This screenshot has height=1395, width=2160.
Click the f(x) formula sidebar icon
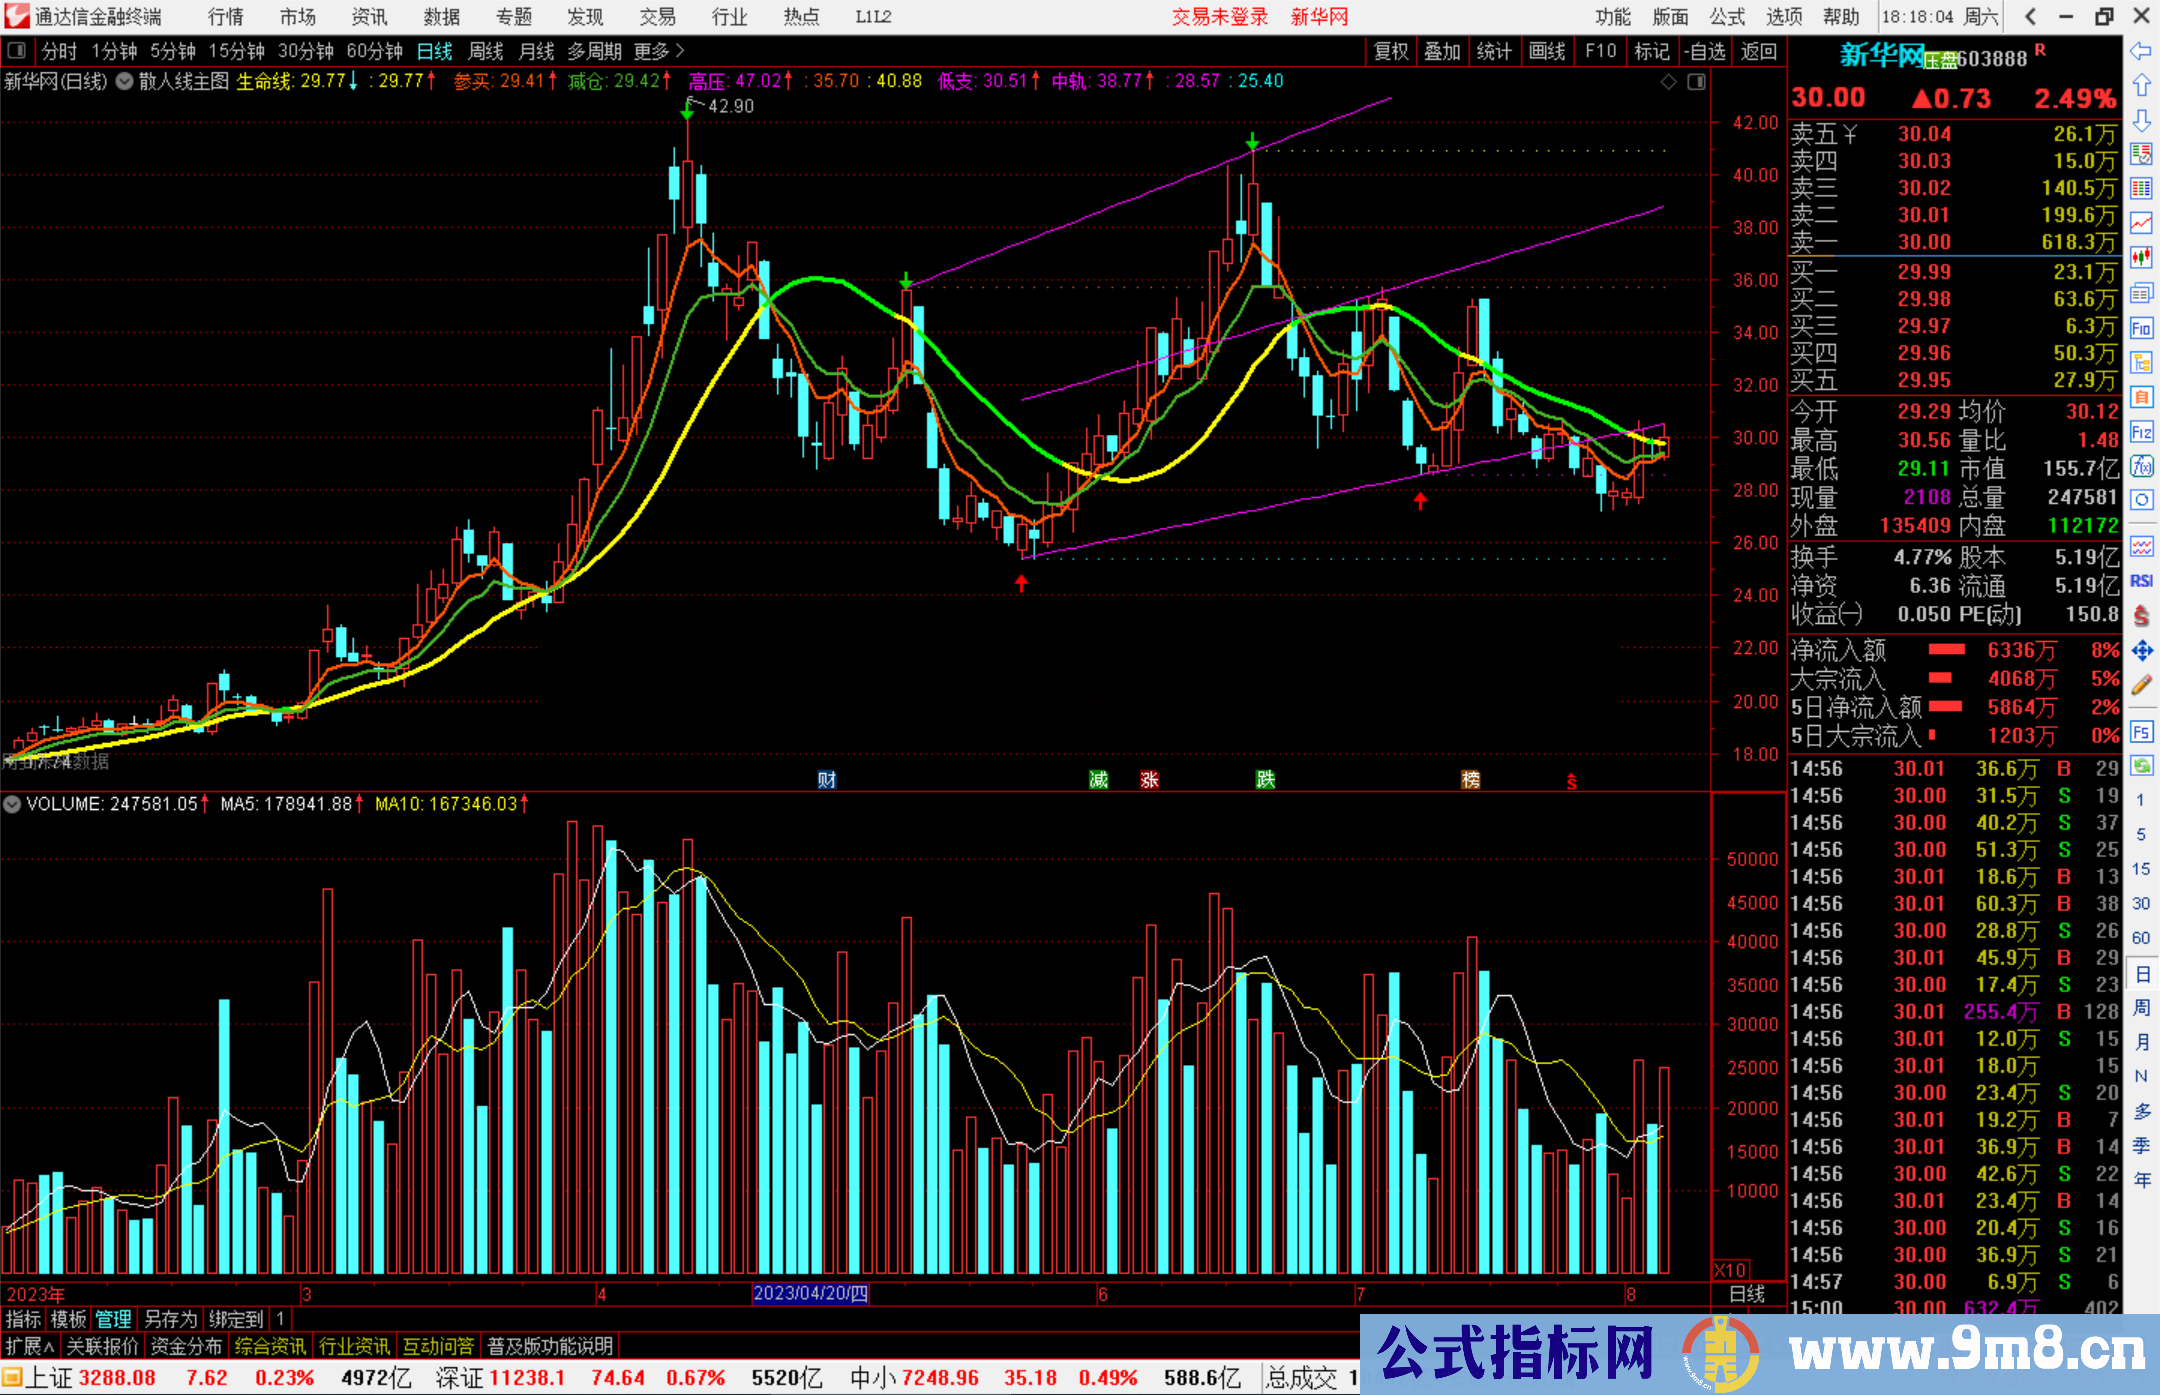click(2141, 466)
